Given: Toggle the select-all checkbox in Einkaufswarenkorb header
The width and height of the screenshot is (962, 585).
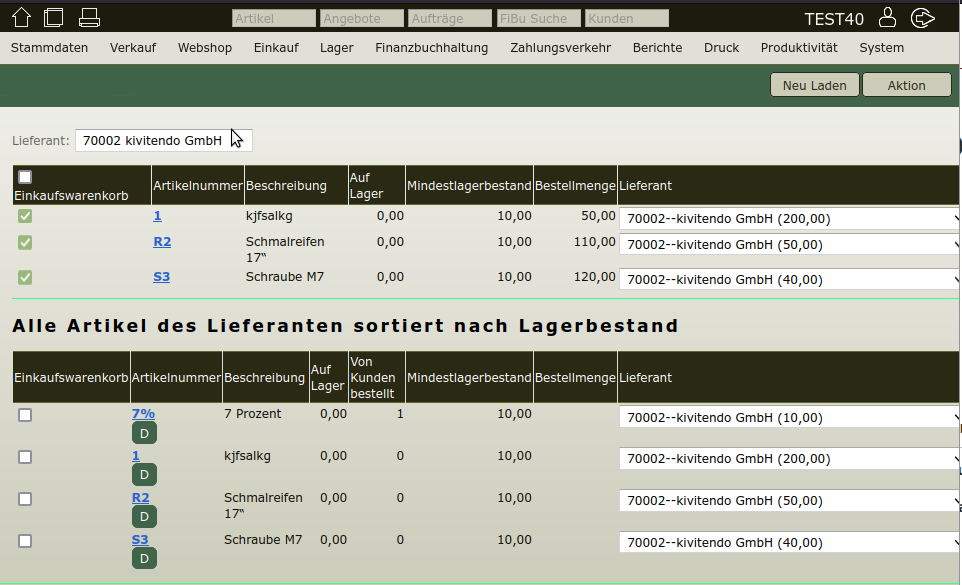Looking at the screenshot, I should [x=25, y=177].
